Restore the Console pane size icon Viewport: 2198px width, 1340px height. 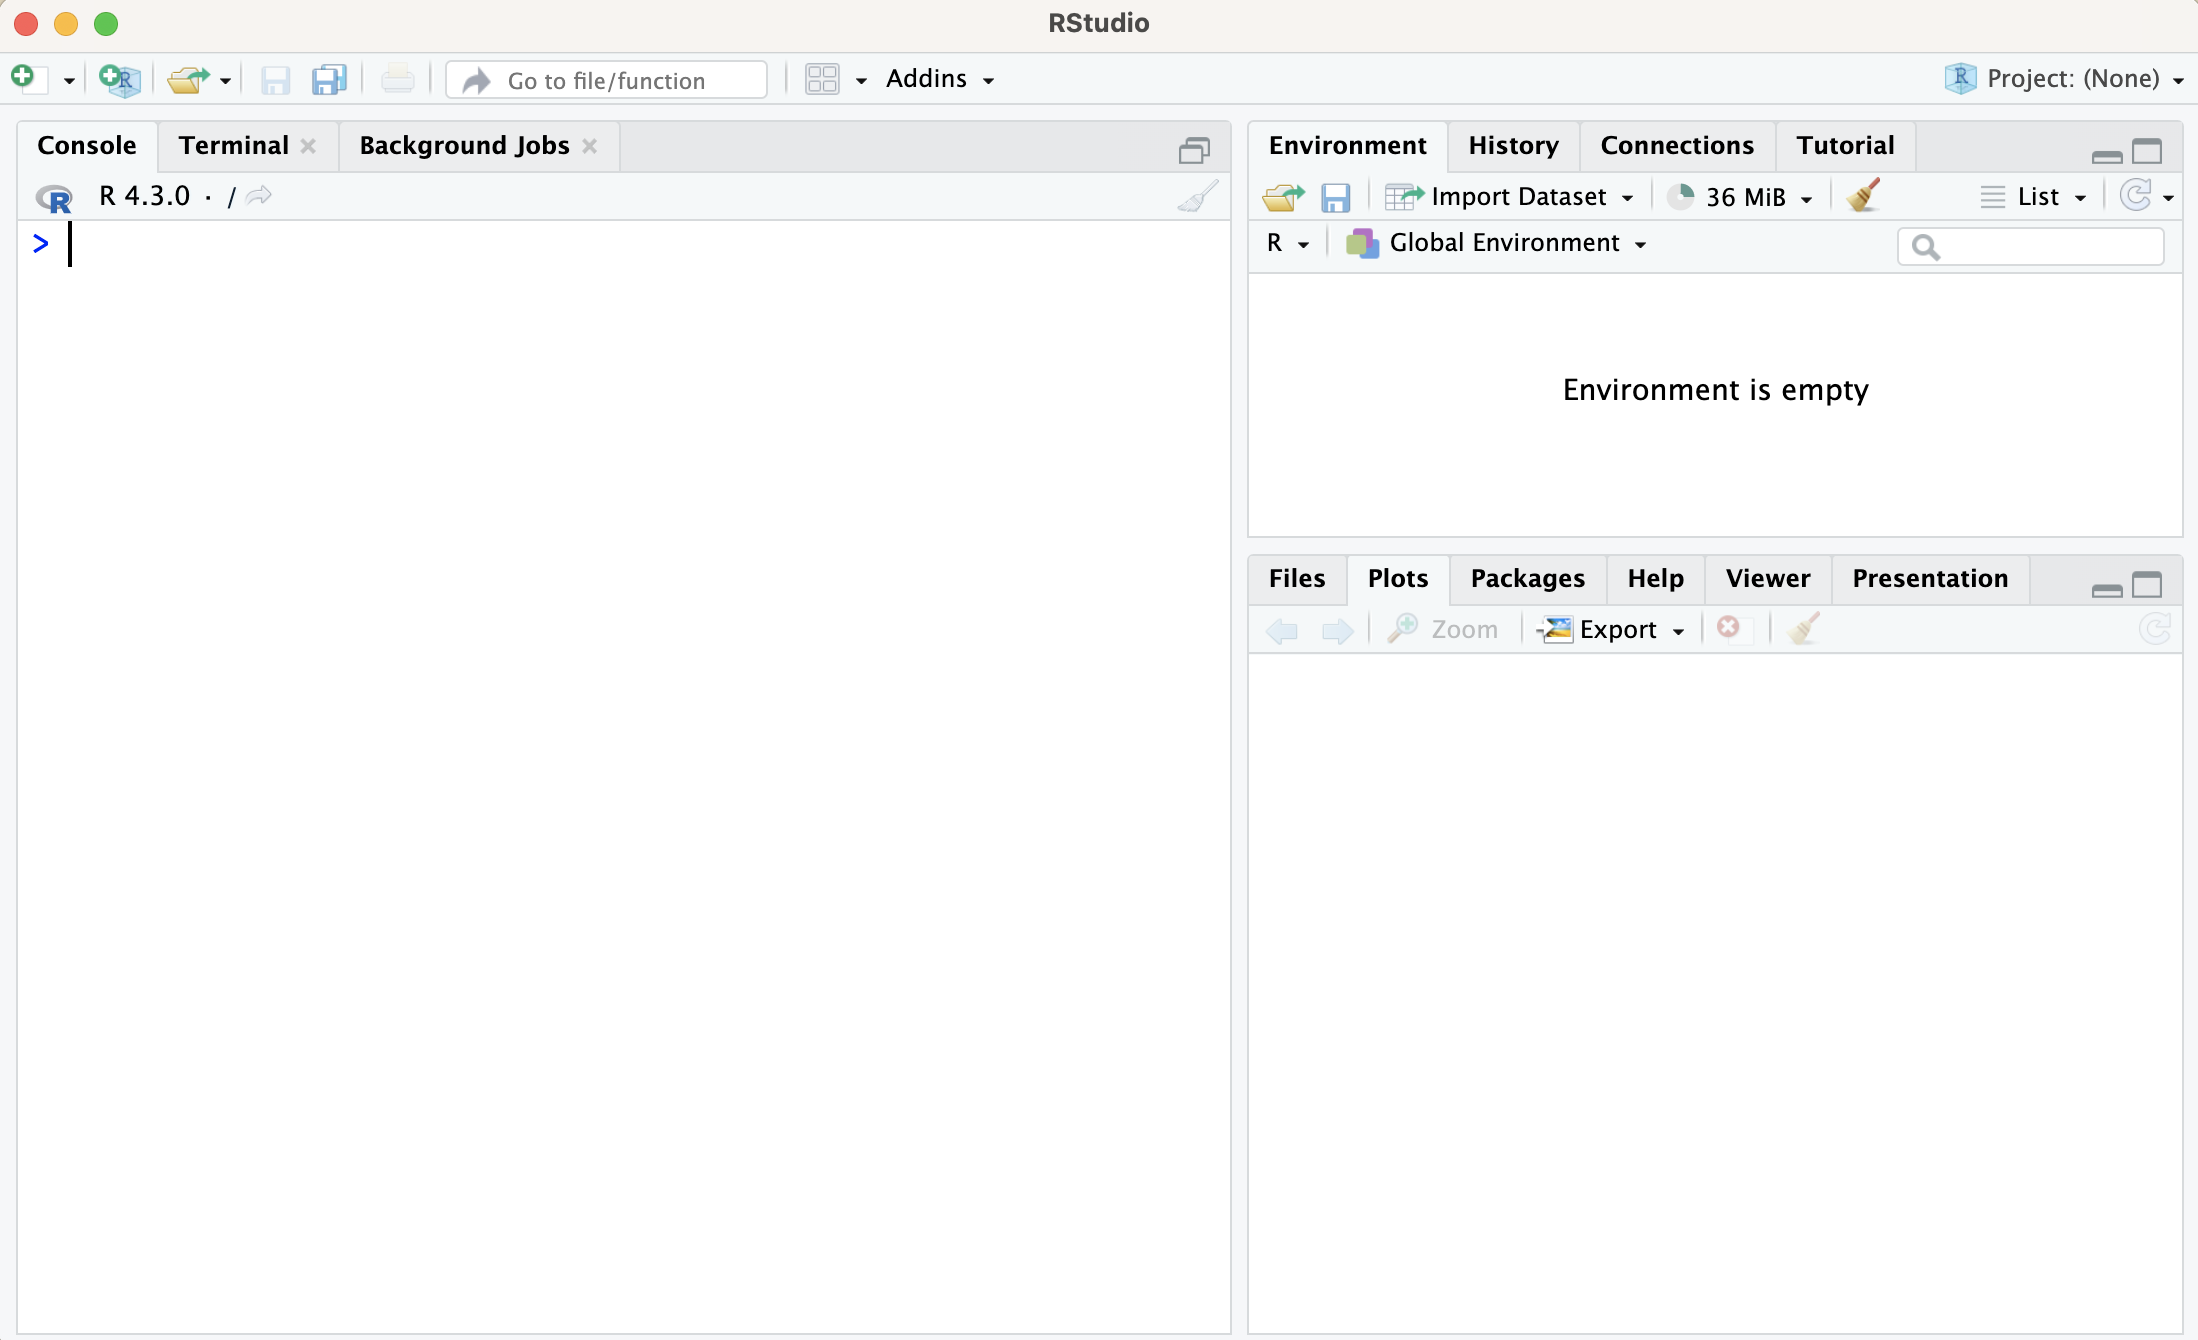pos(1194,150)
